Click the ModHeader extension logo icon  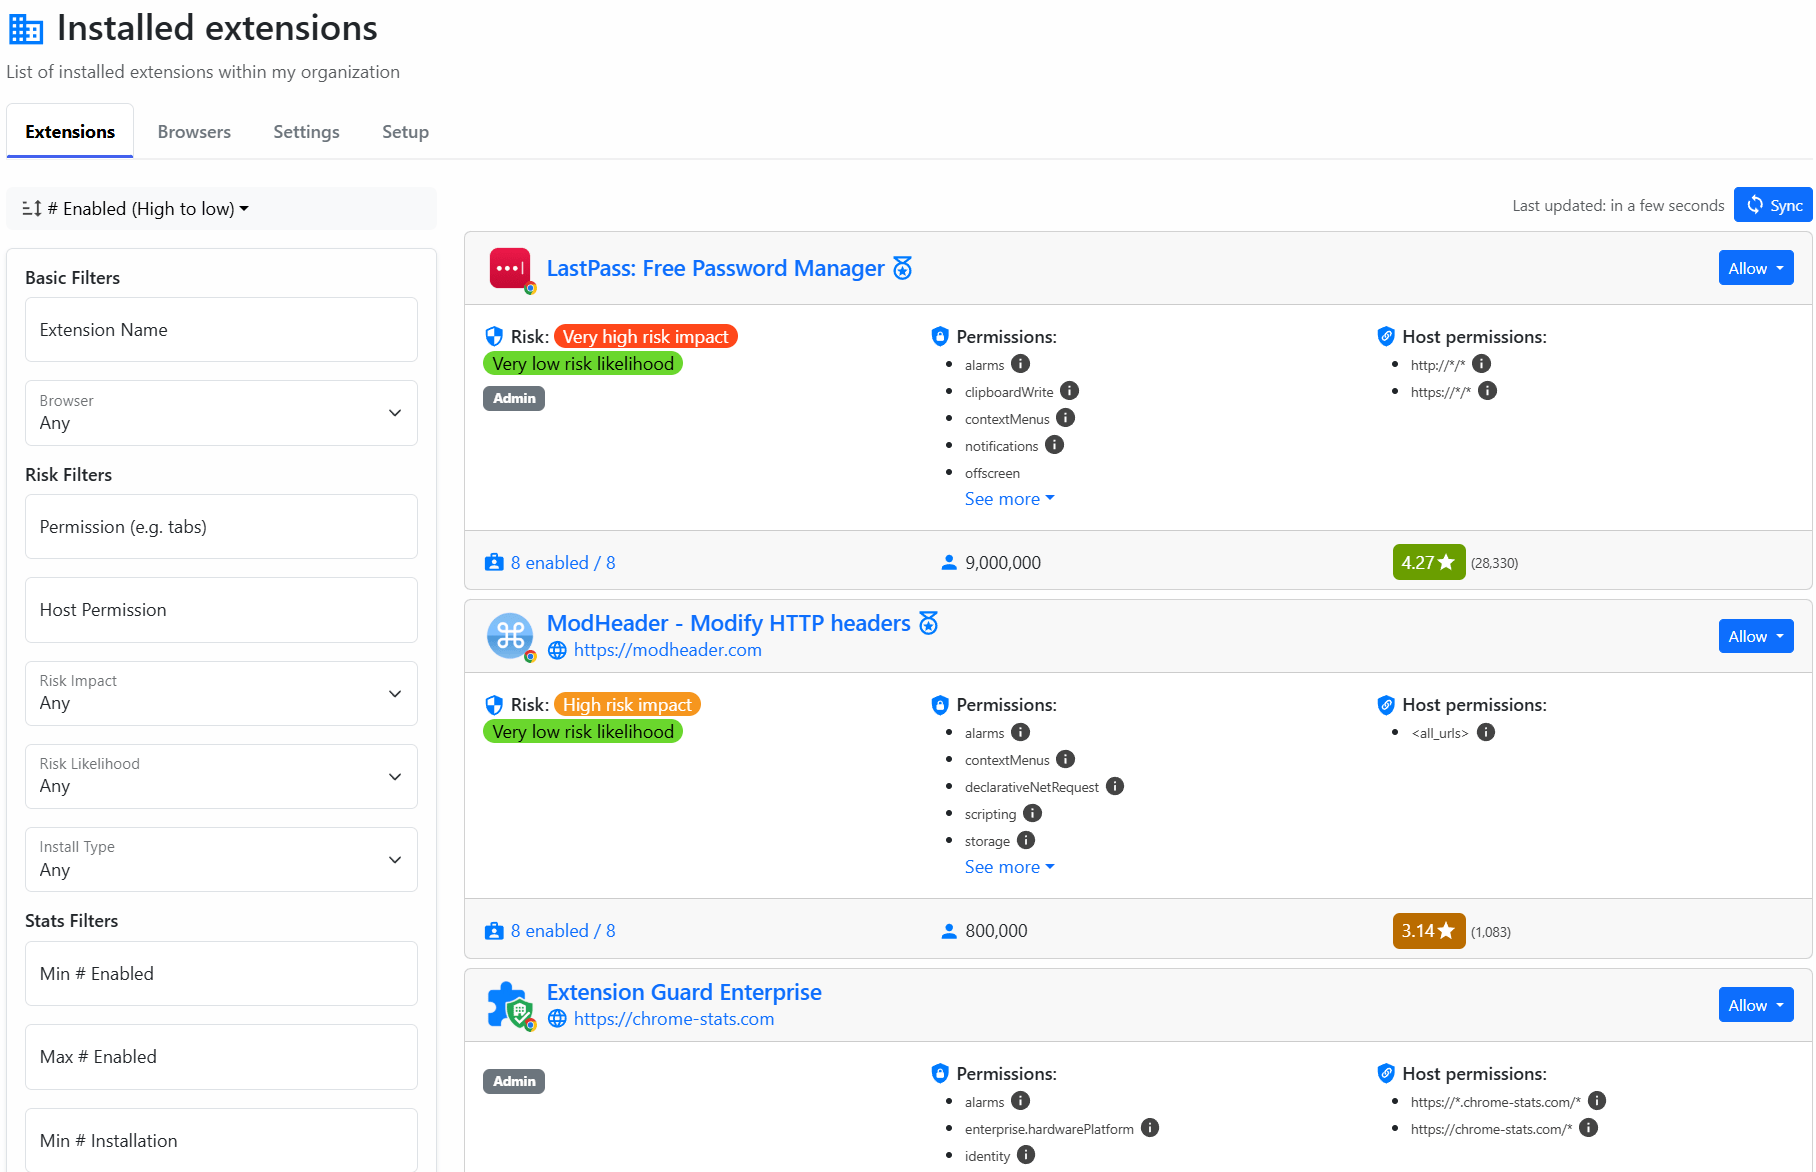coord(510,636)
